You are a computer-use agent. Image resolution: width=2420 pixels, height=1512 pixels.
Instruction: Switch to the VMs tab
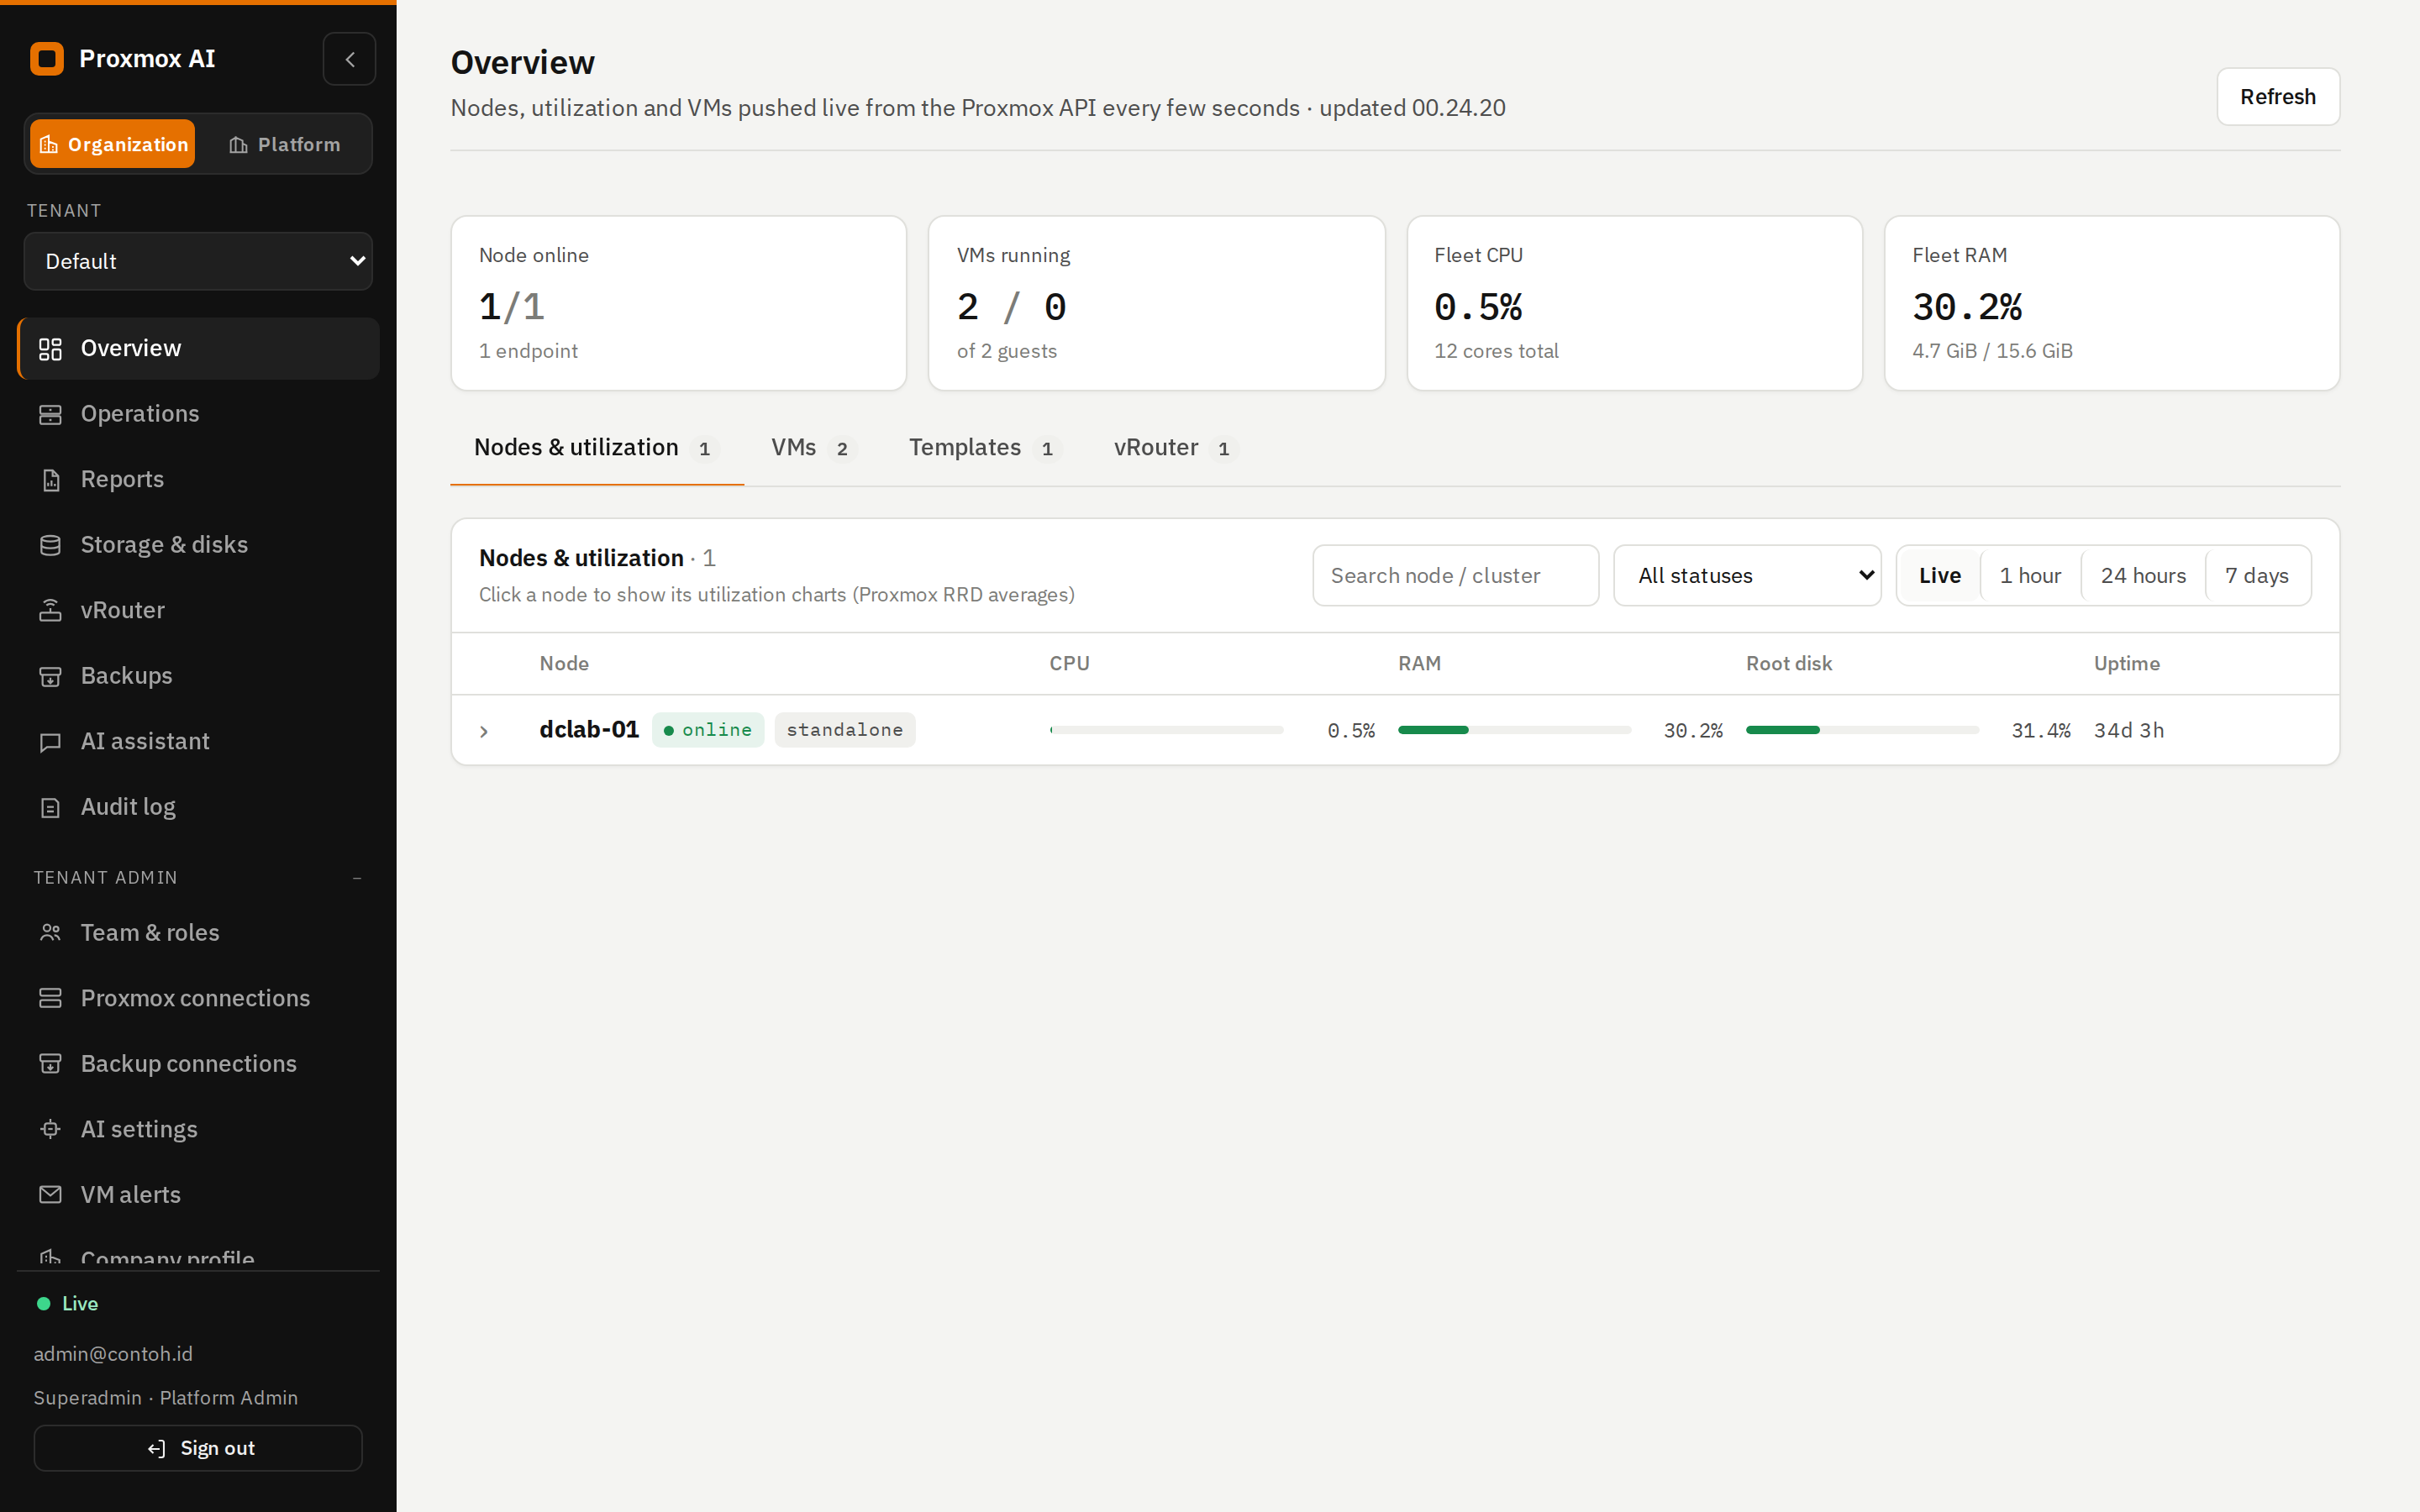pos(814,448)
